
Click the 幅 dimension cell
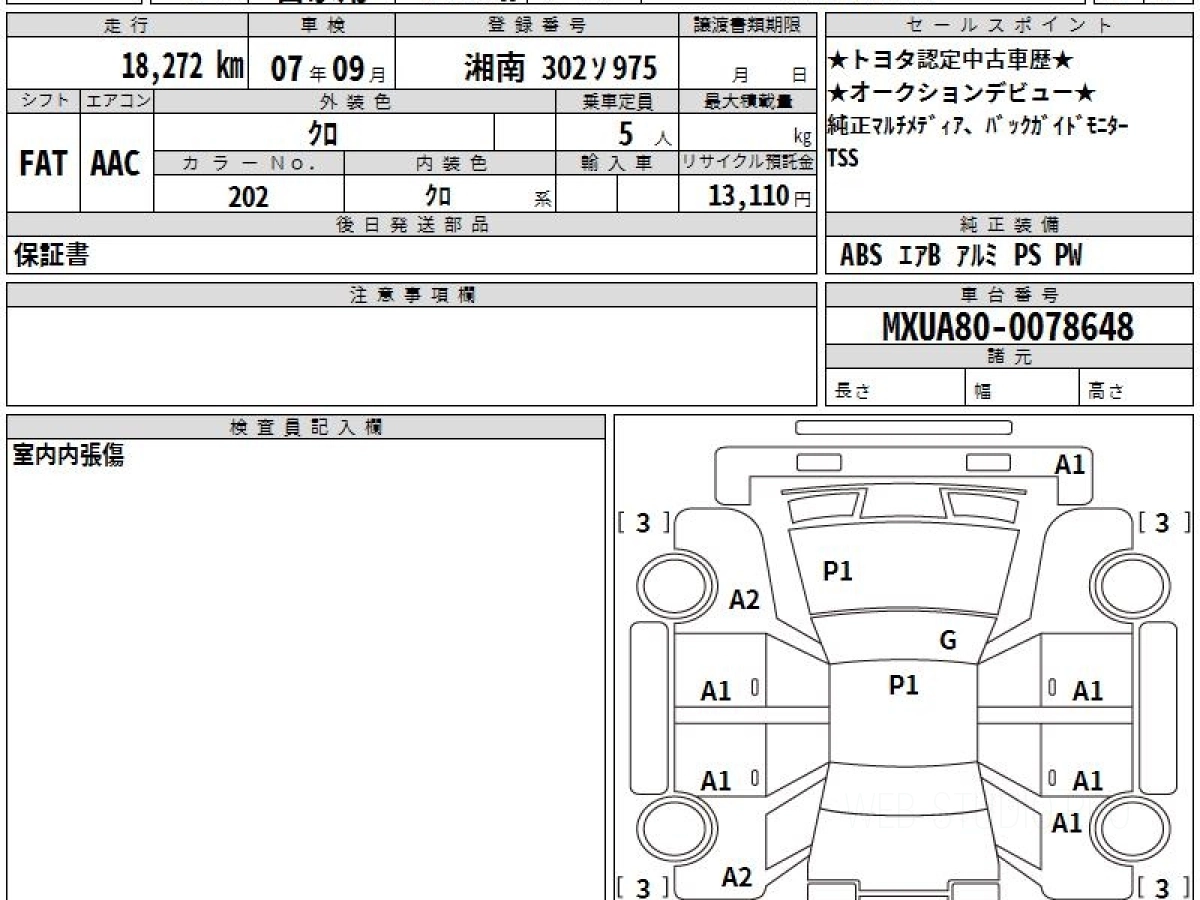coord(1023,388)
